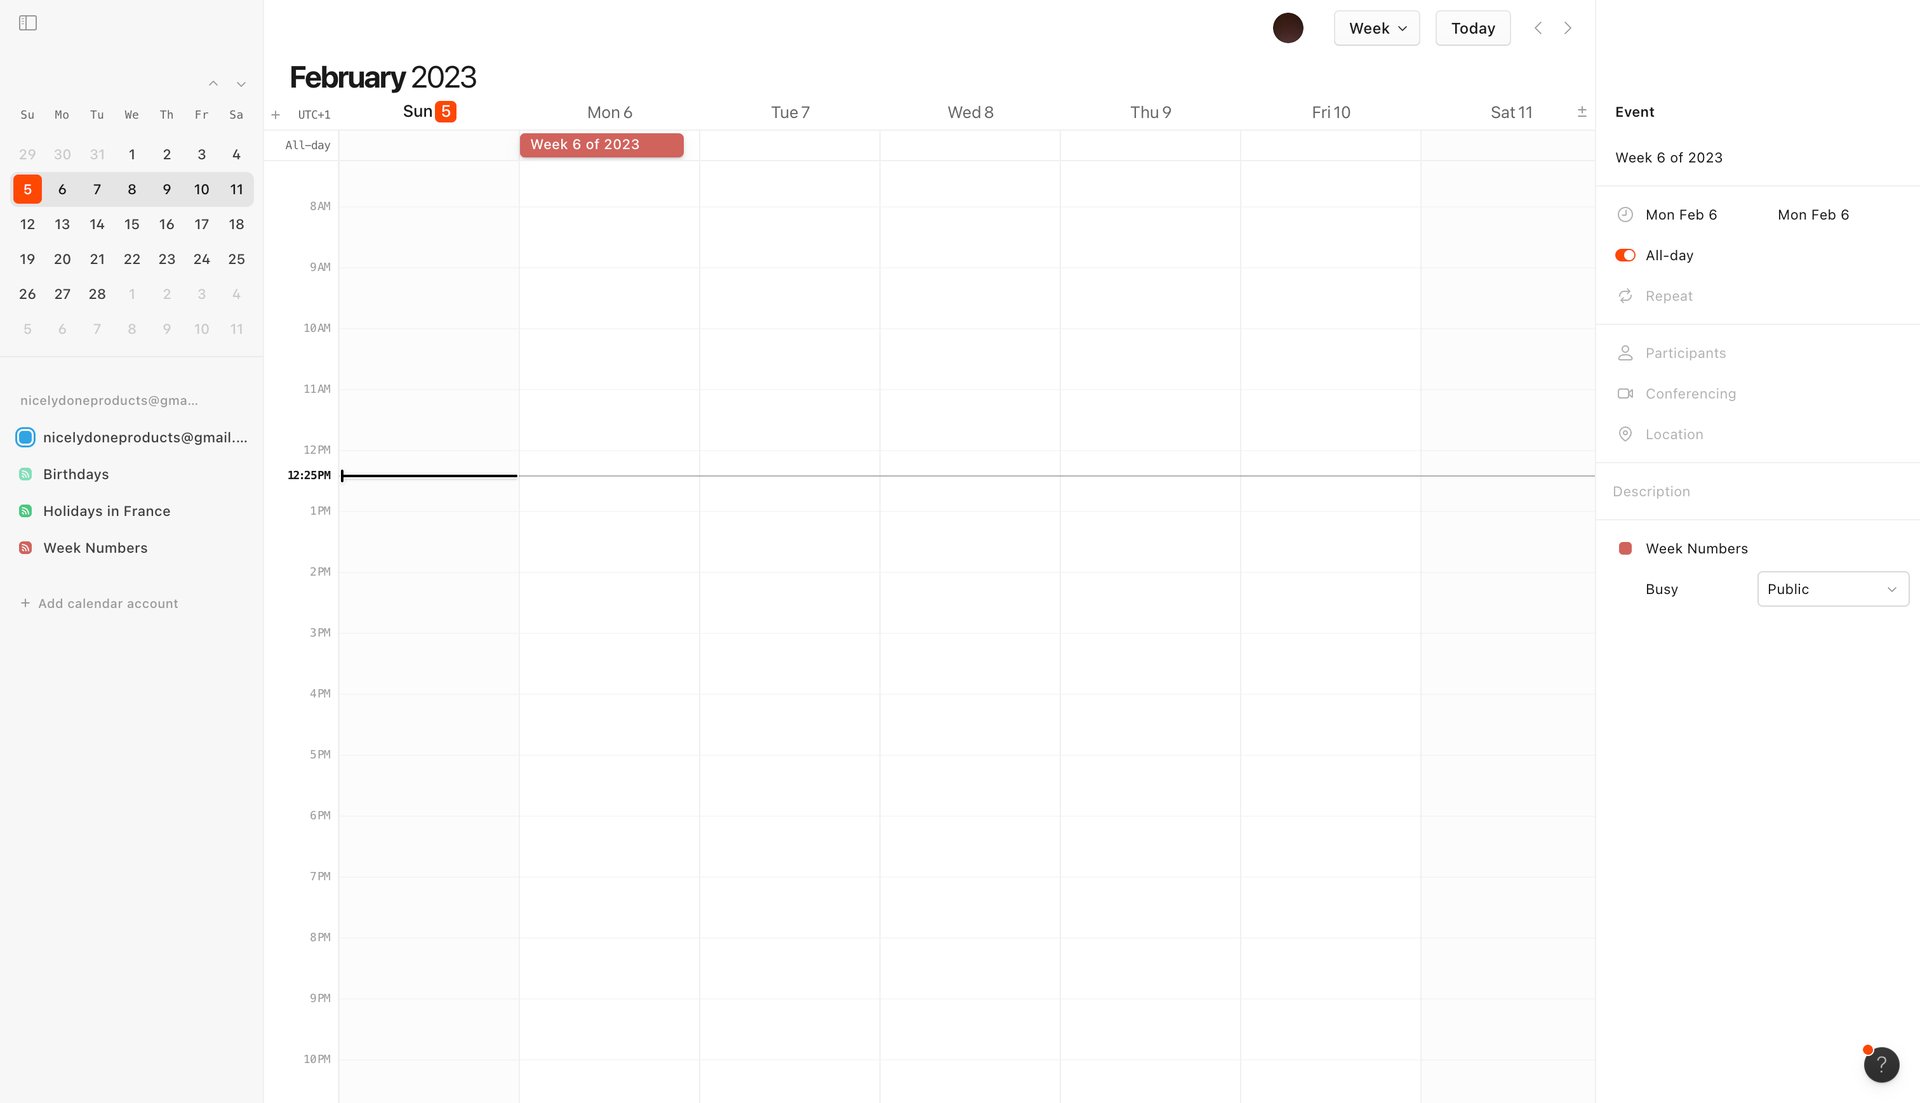
Task: Add a timezone with the plus icon
Action: pos(276,114)
